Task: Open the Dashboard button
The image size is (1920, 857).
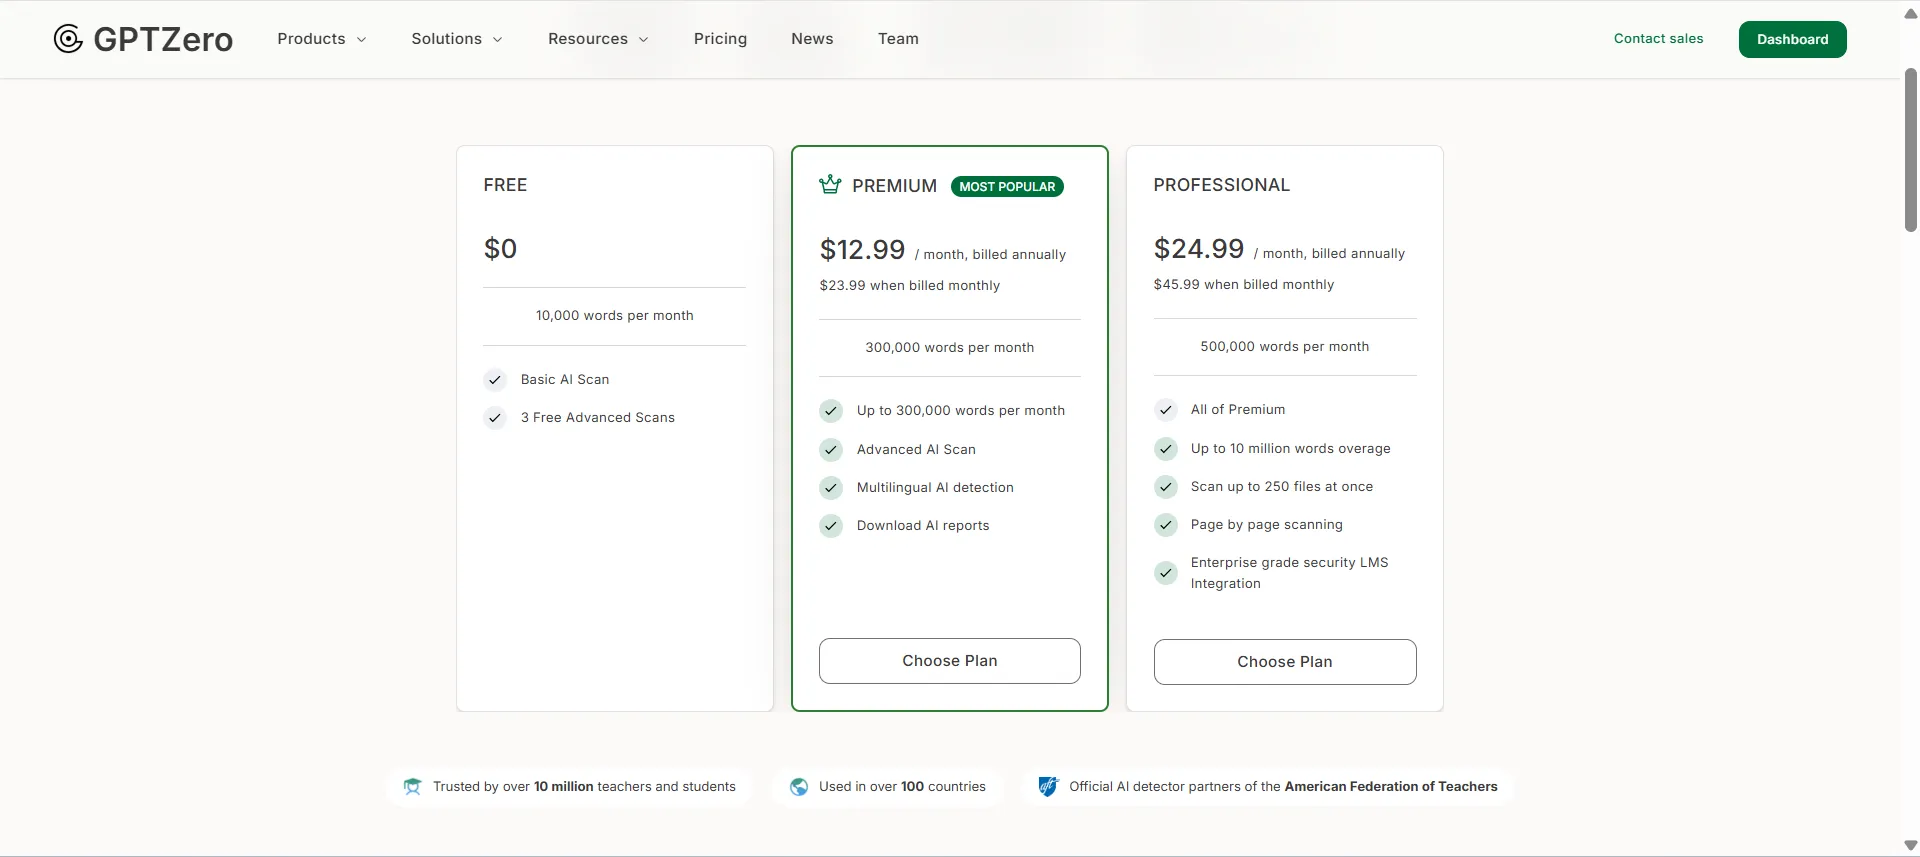Action: click(x=1792, y=39)
